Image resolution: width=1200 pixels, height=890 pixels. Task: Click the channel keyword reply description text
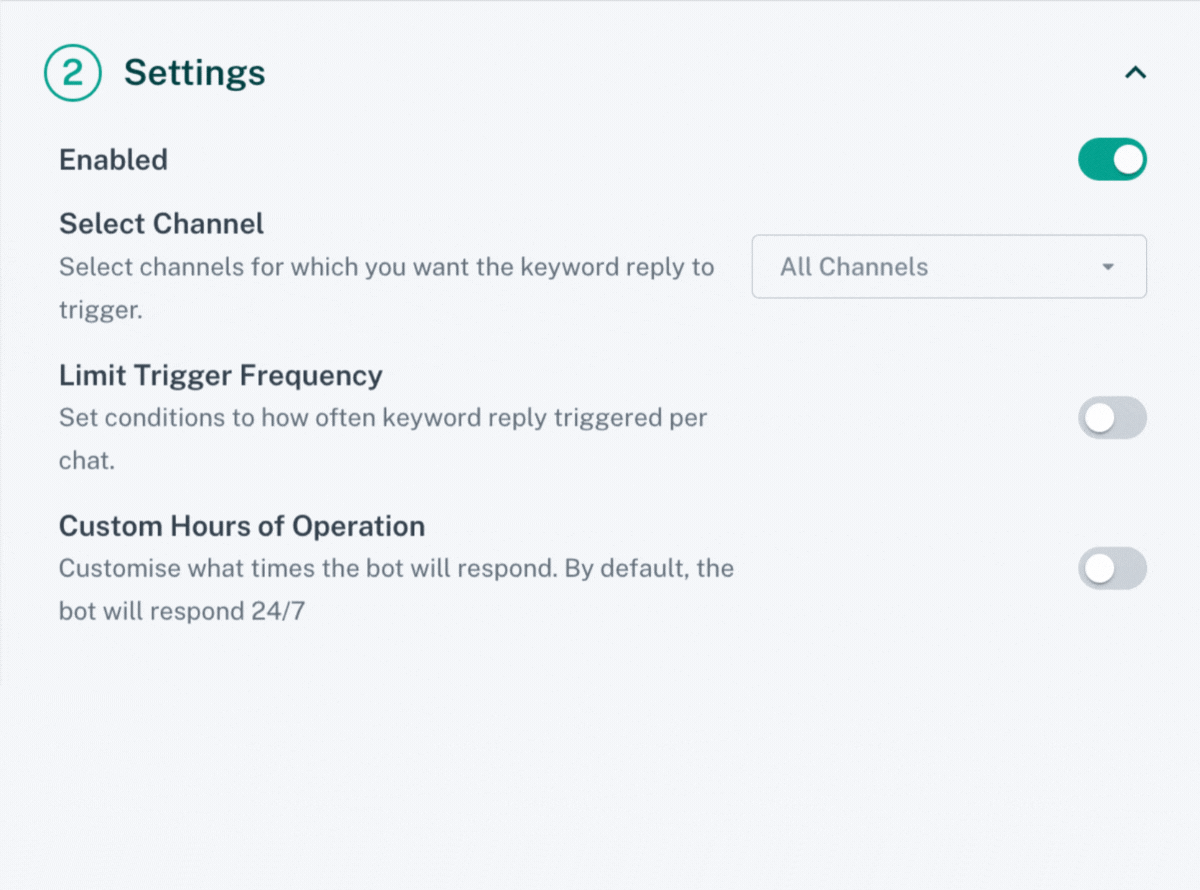click(x=386, y=268)
